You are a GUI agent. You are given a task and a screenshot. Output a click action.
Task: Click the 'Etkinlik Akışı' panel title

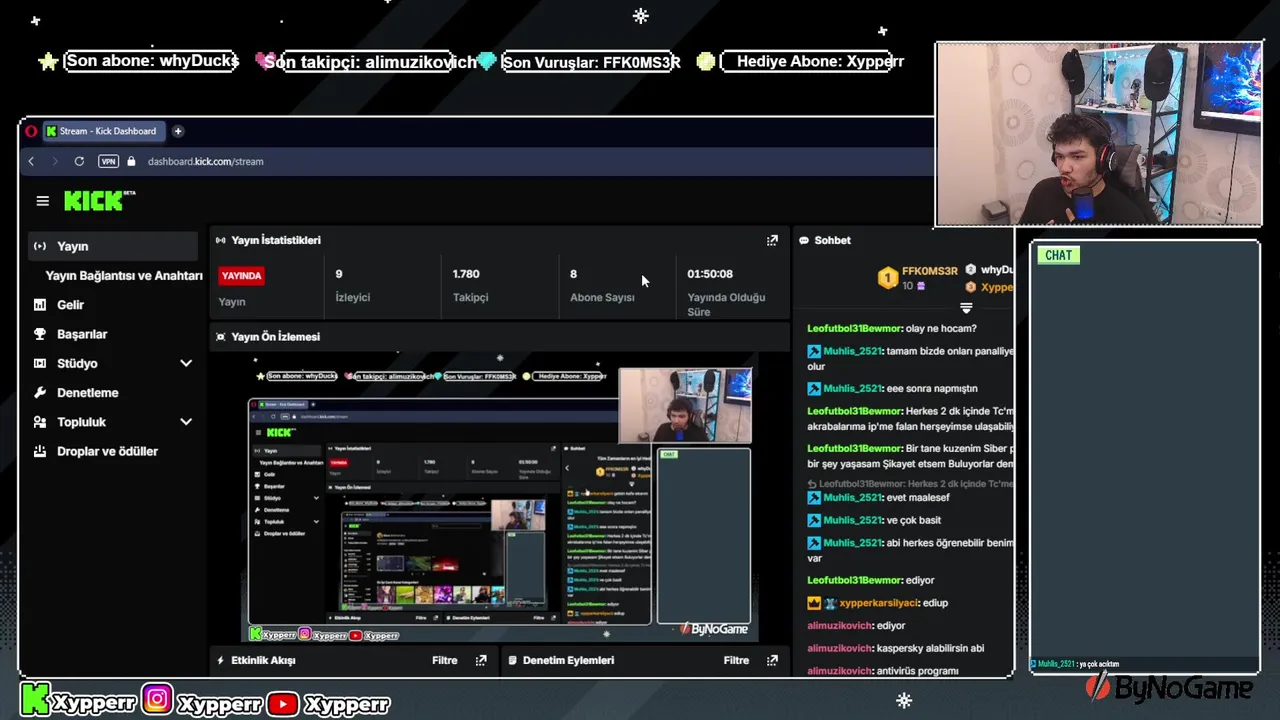263,660
